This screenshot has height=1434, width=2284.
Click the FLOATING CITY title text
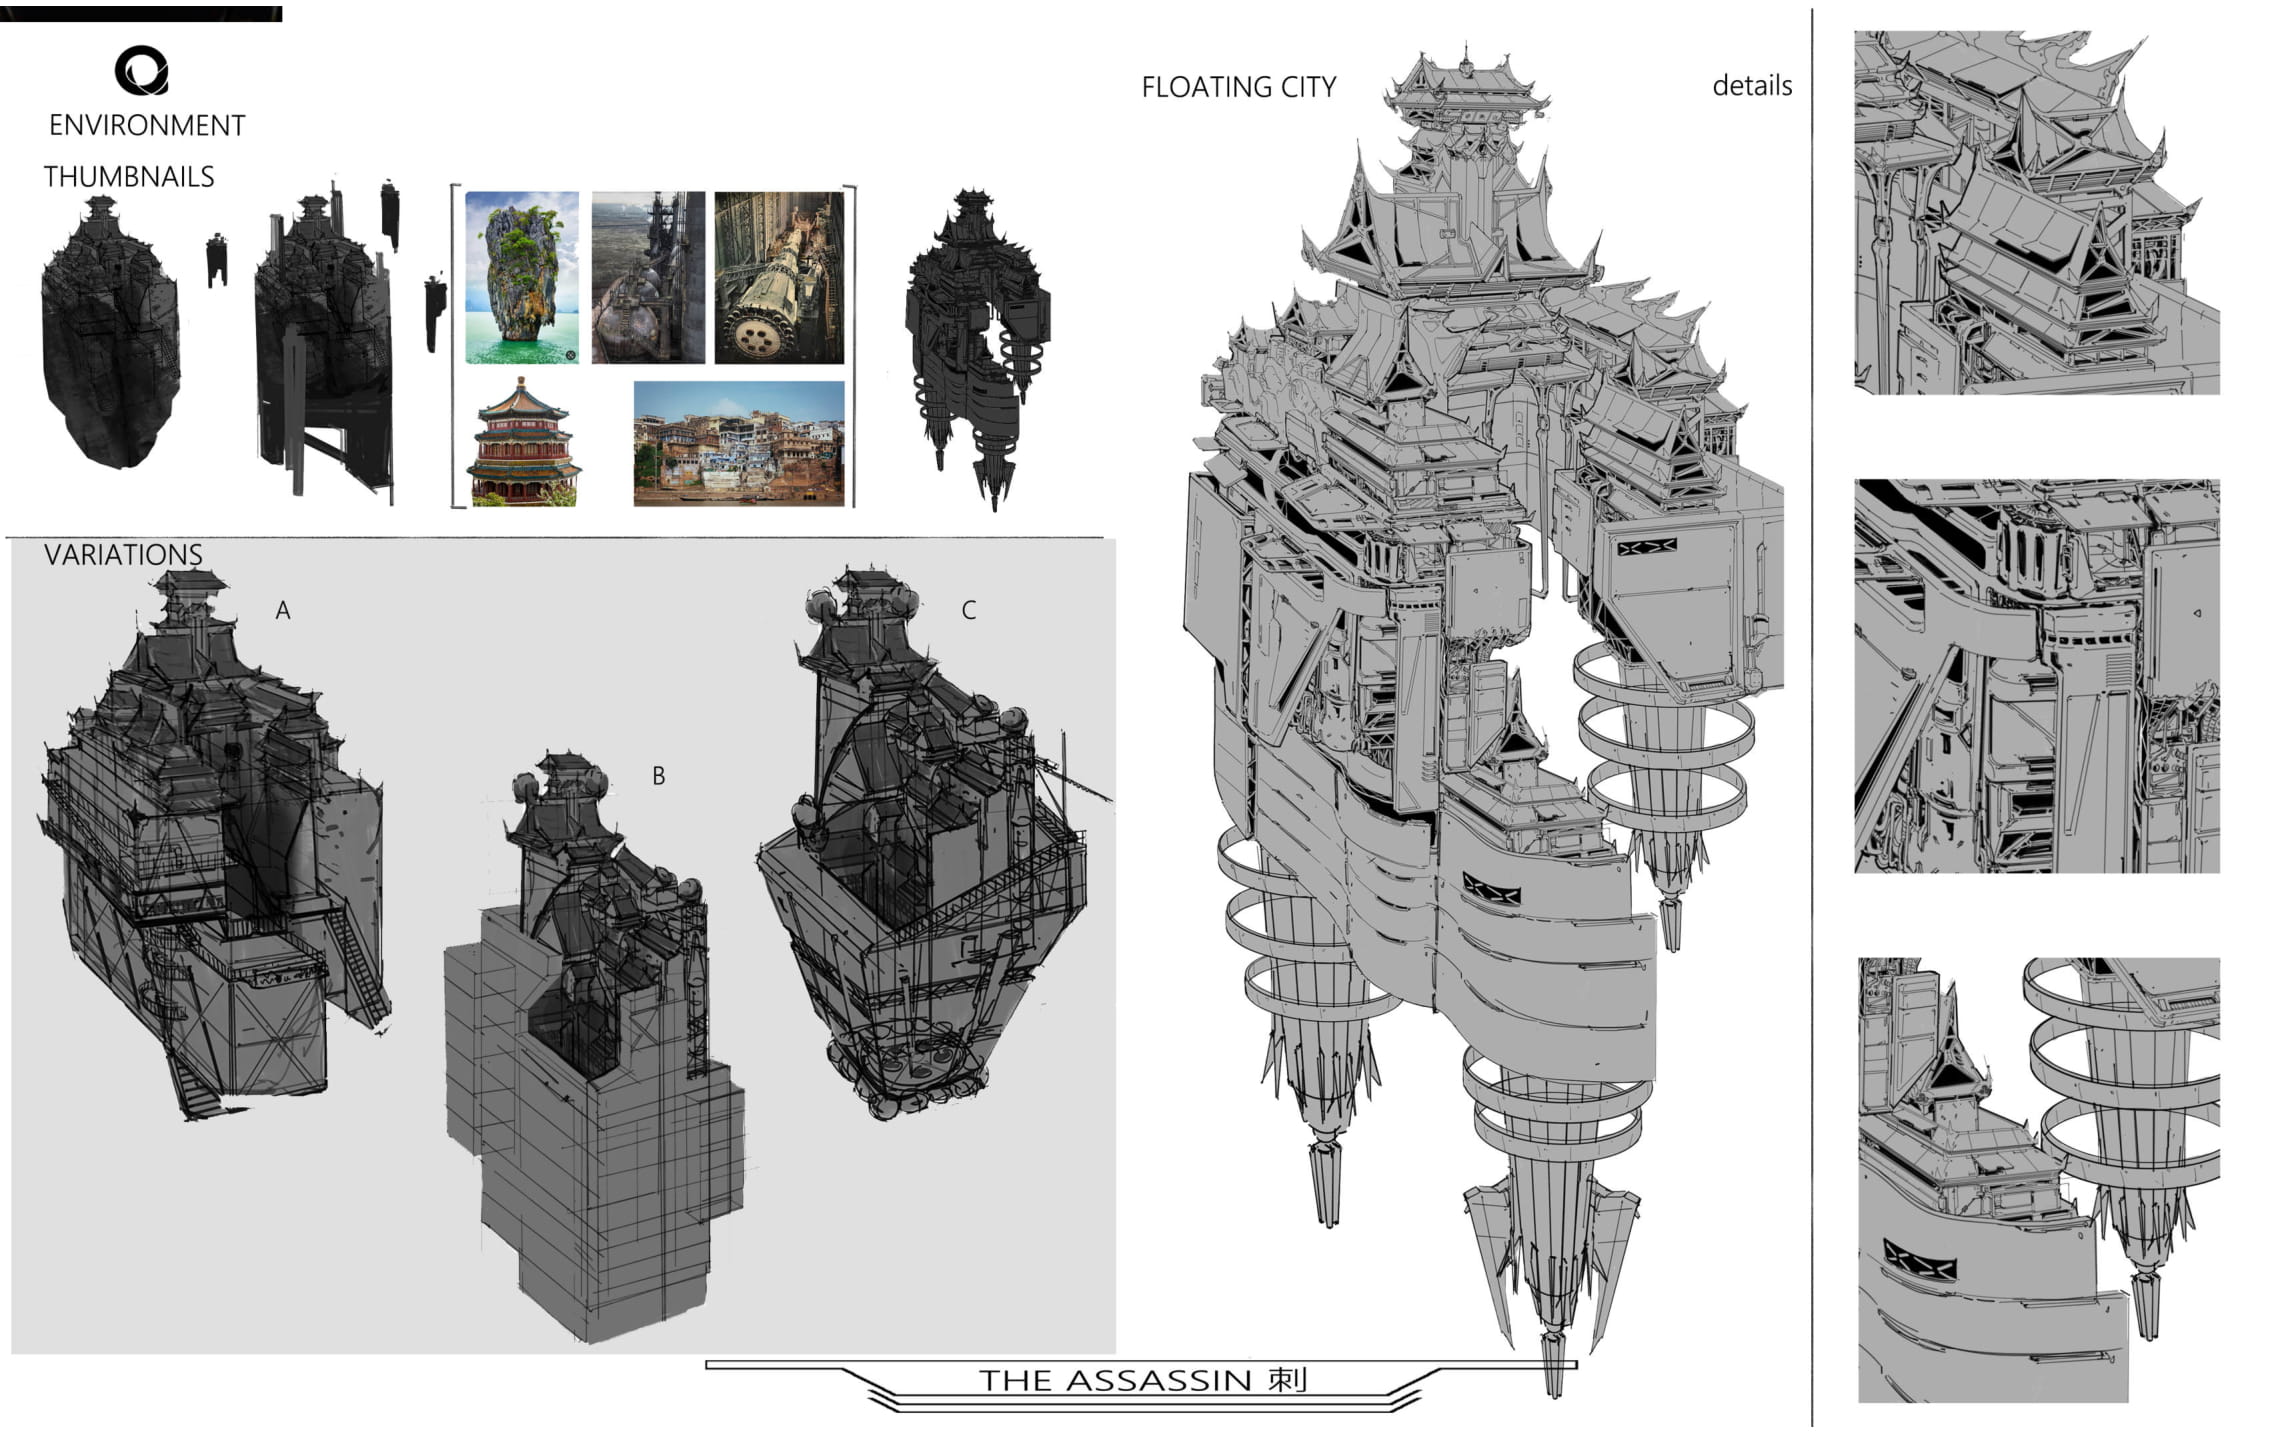point(1238,88)
